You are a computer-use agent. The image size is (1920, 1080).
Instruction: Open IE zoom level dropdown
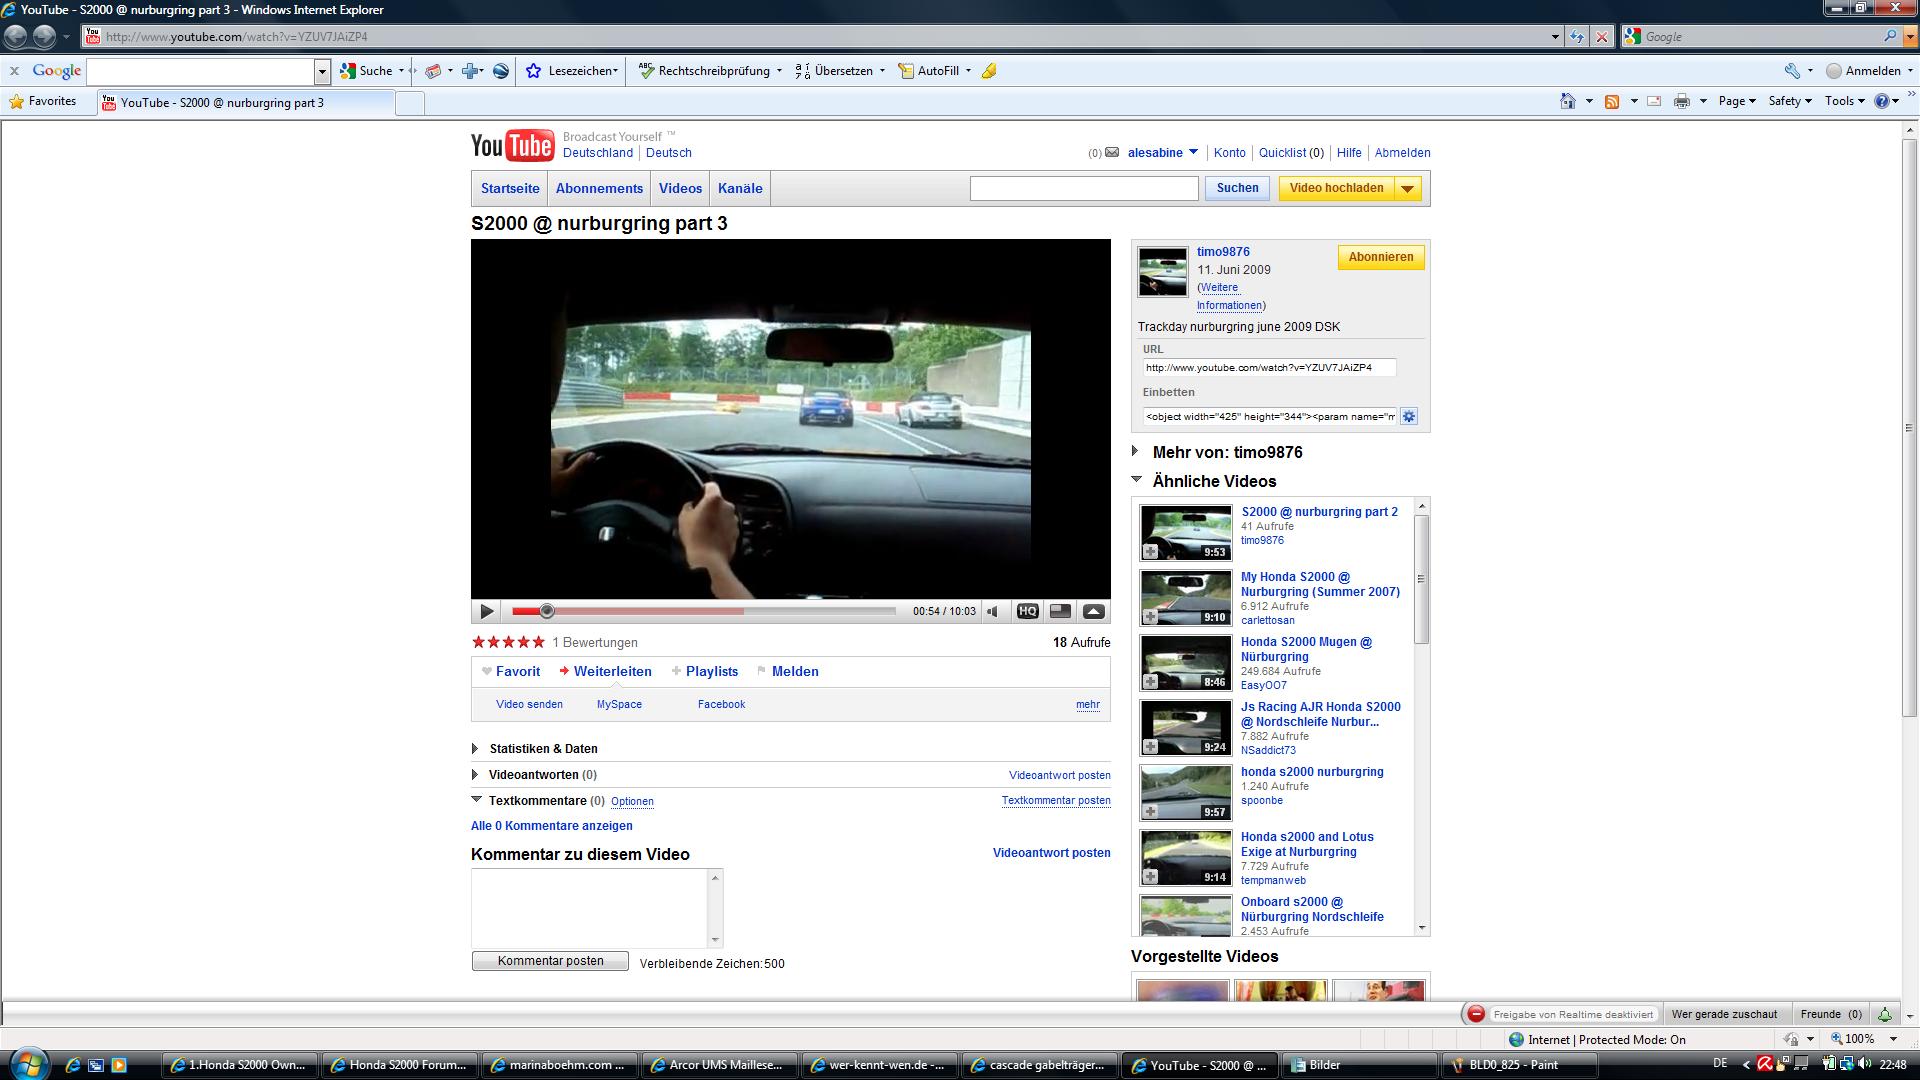point(1893,1039)
